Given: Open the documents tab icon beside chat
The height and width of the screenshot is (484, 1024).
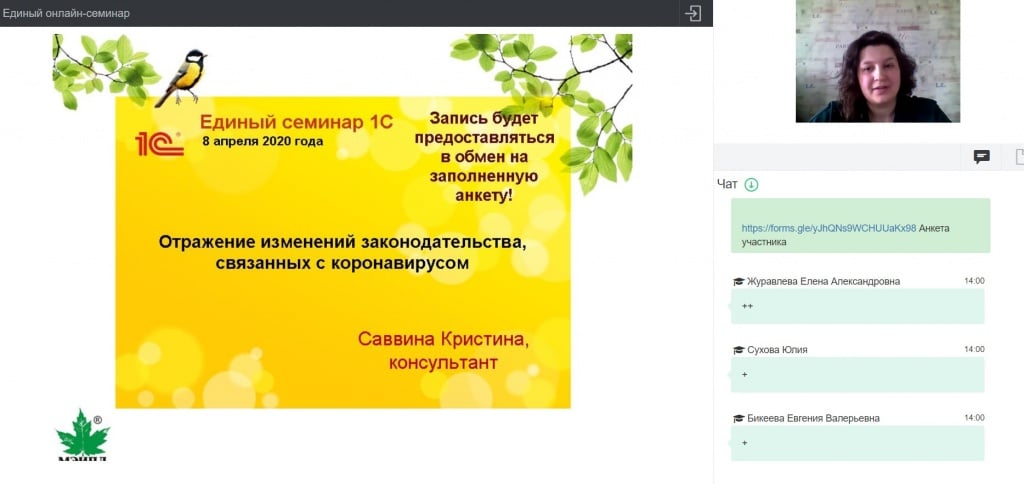Looking at the screenshot, I should [x=1019, y=157].
